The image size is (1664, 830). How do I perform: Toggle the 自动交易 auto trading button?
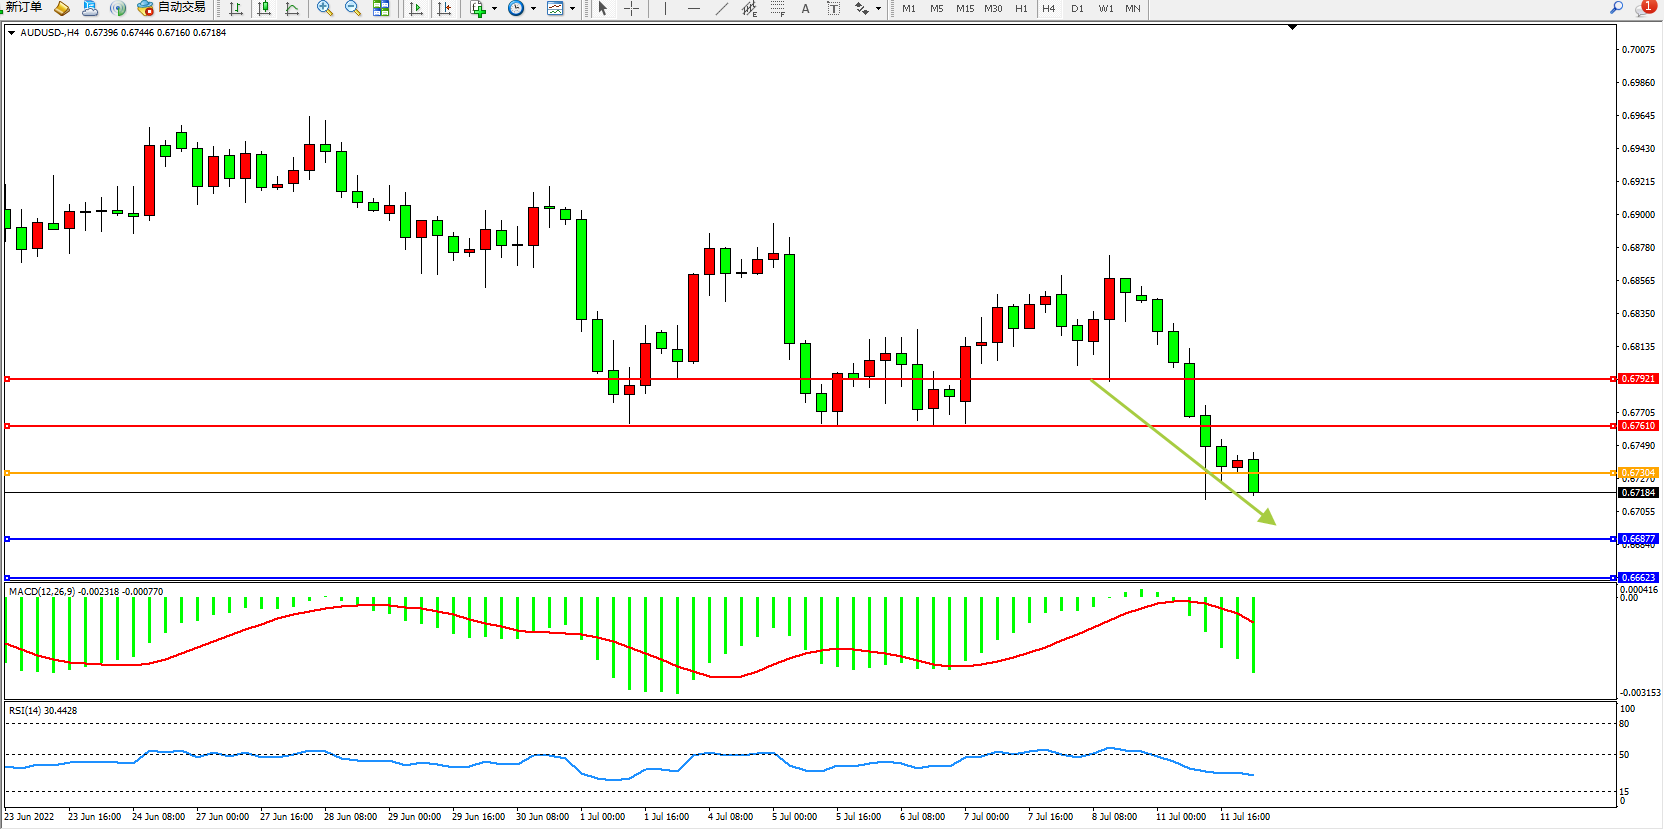point(171,8)
